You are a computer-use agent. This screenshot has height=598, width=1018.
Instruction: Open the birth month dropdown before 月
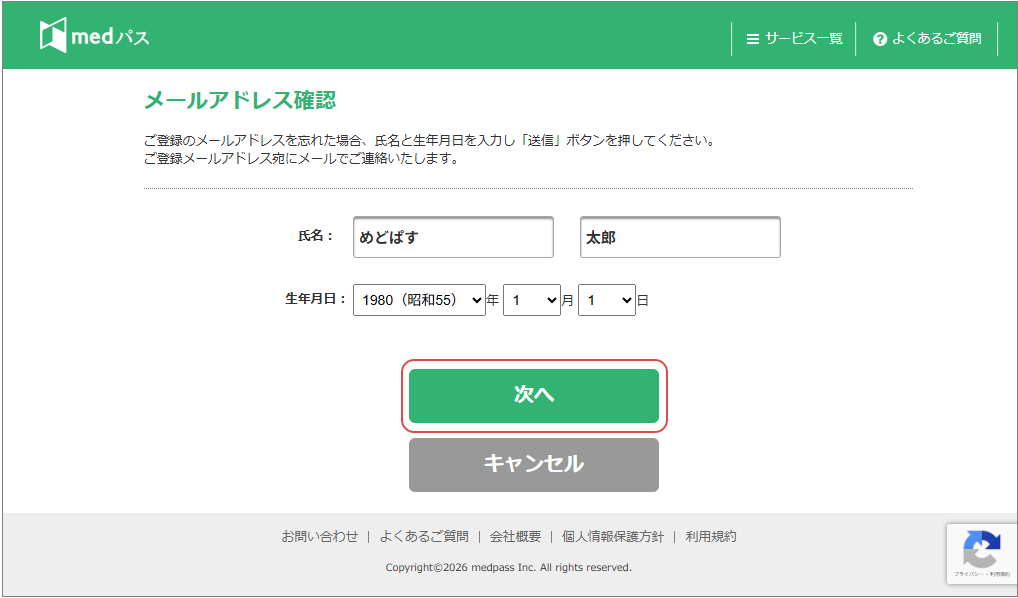(x=531, y=299)
